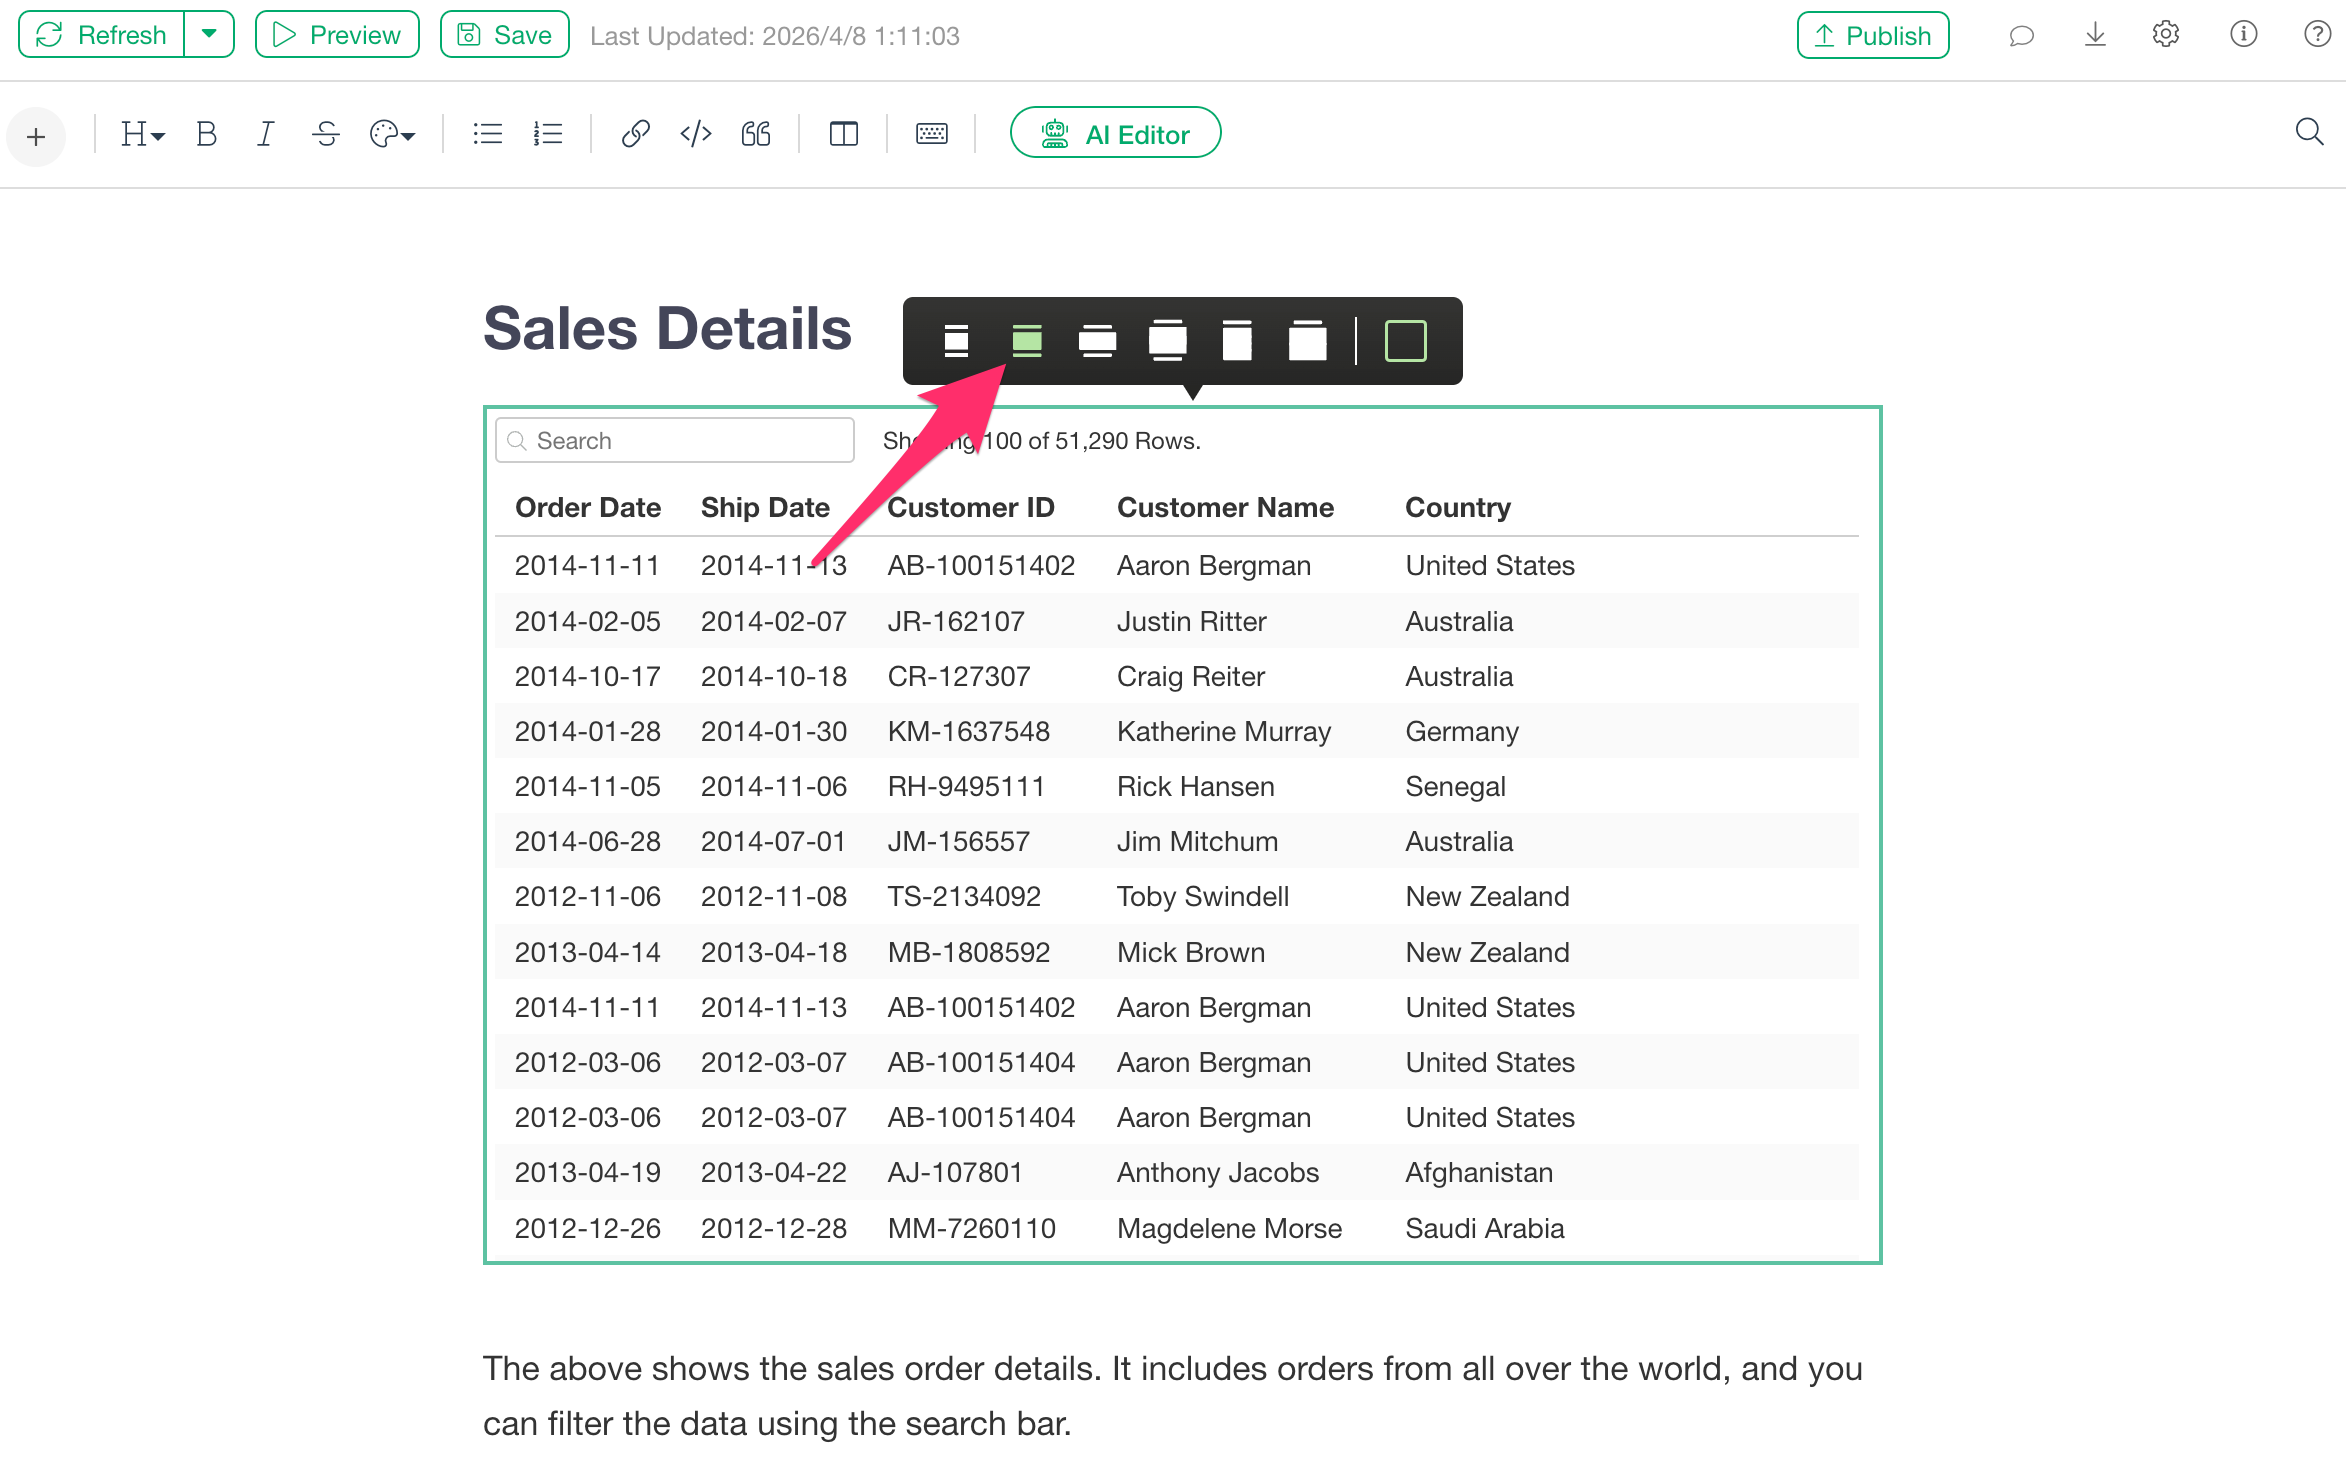
Task: Select the narrowest width layout option
Action: coord(956,341)
